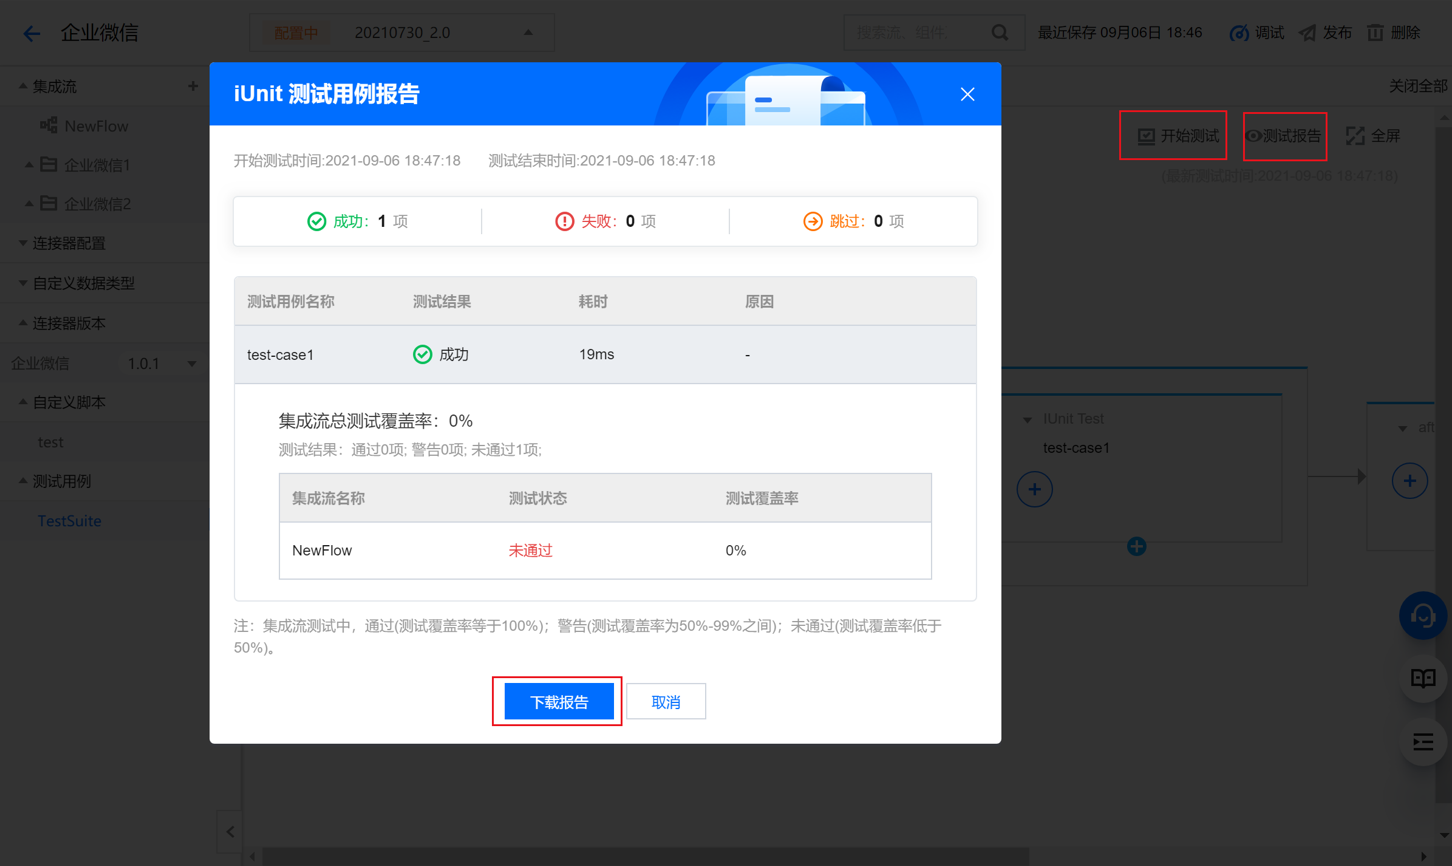
Task: Add a new flow with the 集成流 plus icon
Action: click(193, 87)
